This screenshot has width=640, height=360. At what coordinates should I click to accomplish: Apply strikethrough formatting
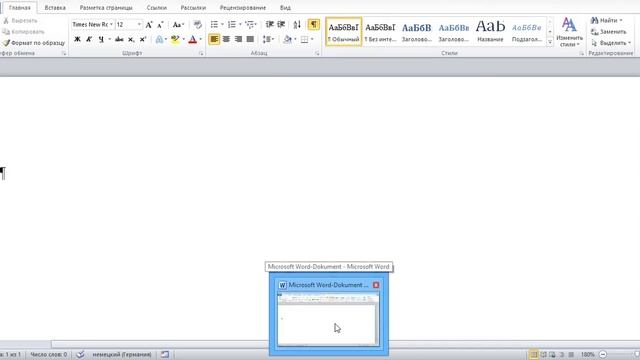click(x=119, y=39)
